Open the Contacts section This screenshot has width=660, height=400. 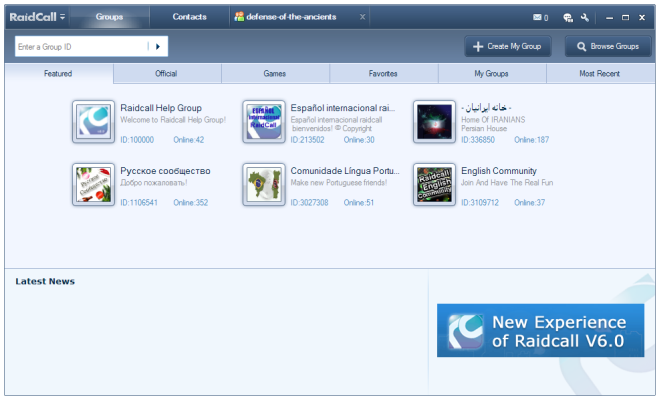[189, 17]
